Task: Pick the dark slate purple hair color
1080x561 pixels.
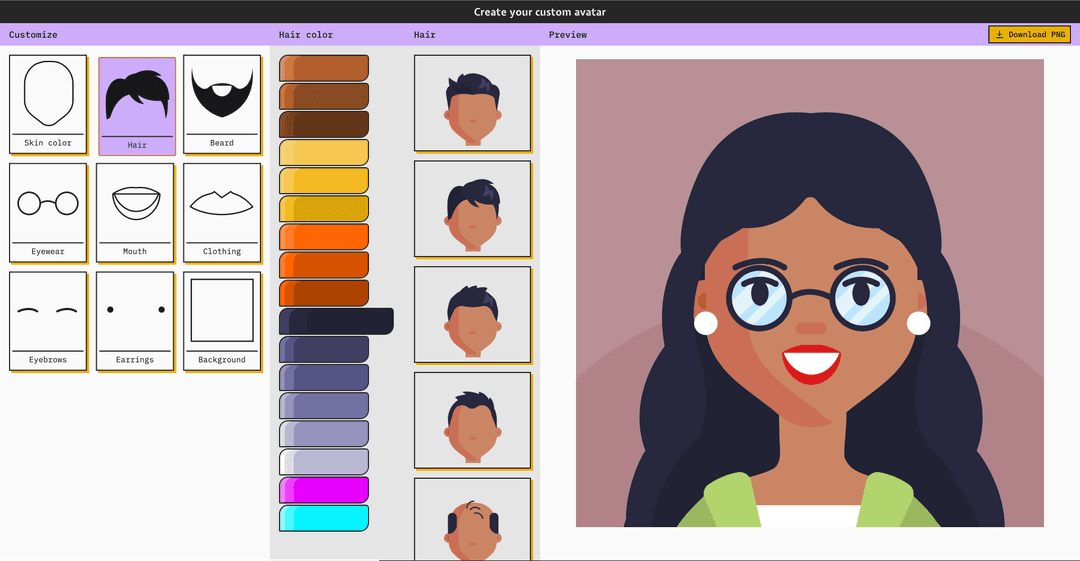Action: pyautogui.click(x=324, y=349)
